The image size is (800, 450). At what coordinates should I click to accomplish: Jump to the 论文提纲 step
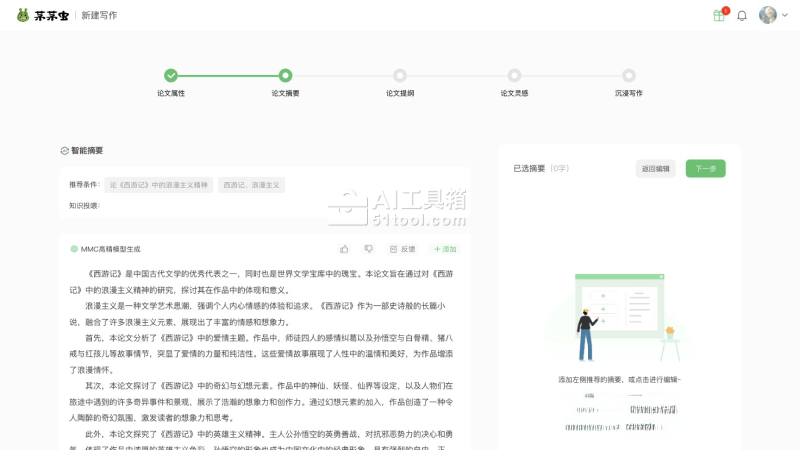click(400, 75)
